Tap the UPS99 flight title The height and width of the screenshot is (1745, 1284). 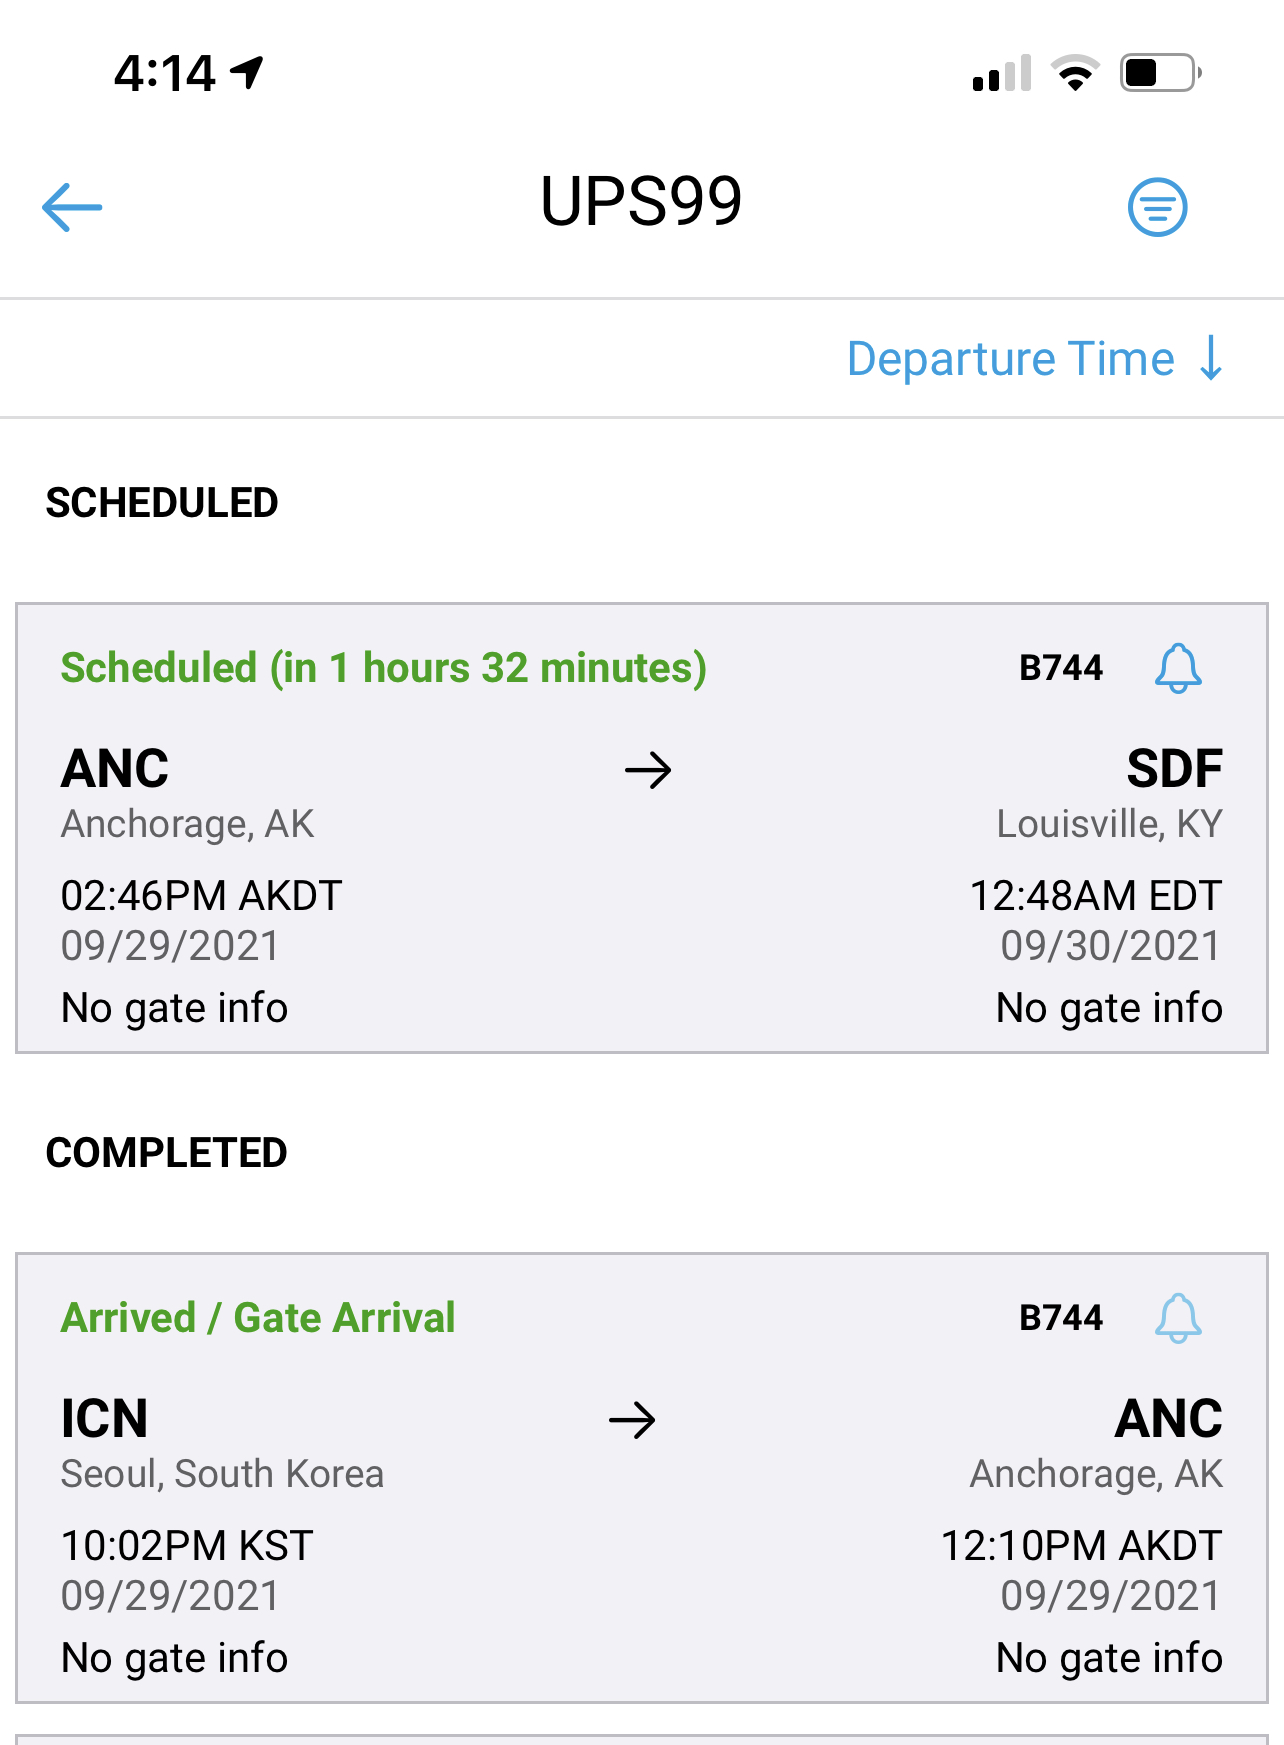pyautogui.click(x=641, y=202)
